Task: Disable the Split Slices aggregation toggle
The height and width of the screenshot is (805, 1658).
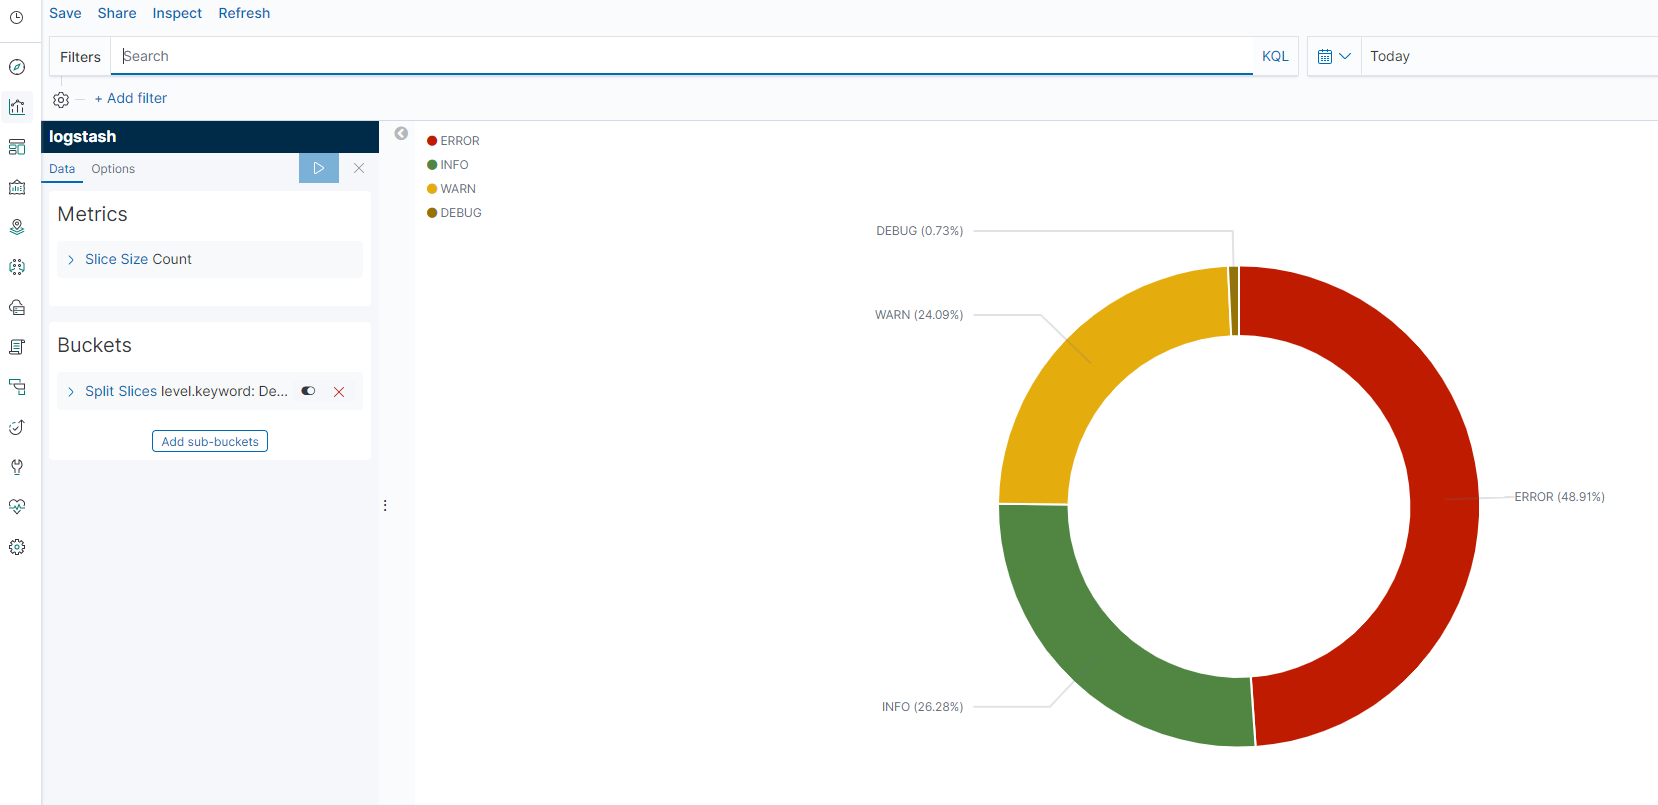Action: [308, 391]
